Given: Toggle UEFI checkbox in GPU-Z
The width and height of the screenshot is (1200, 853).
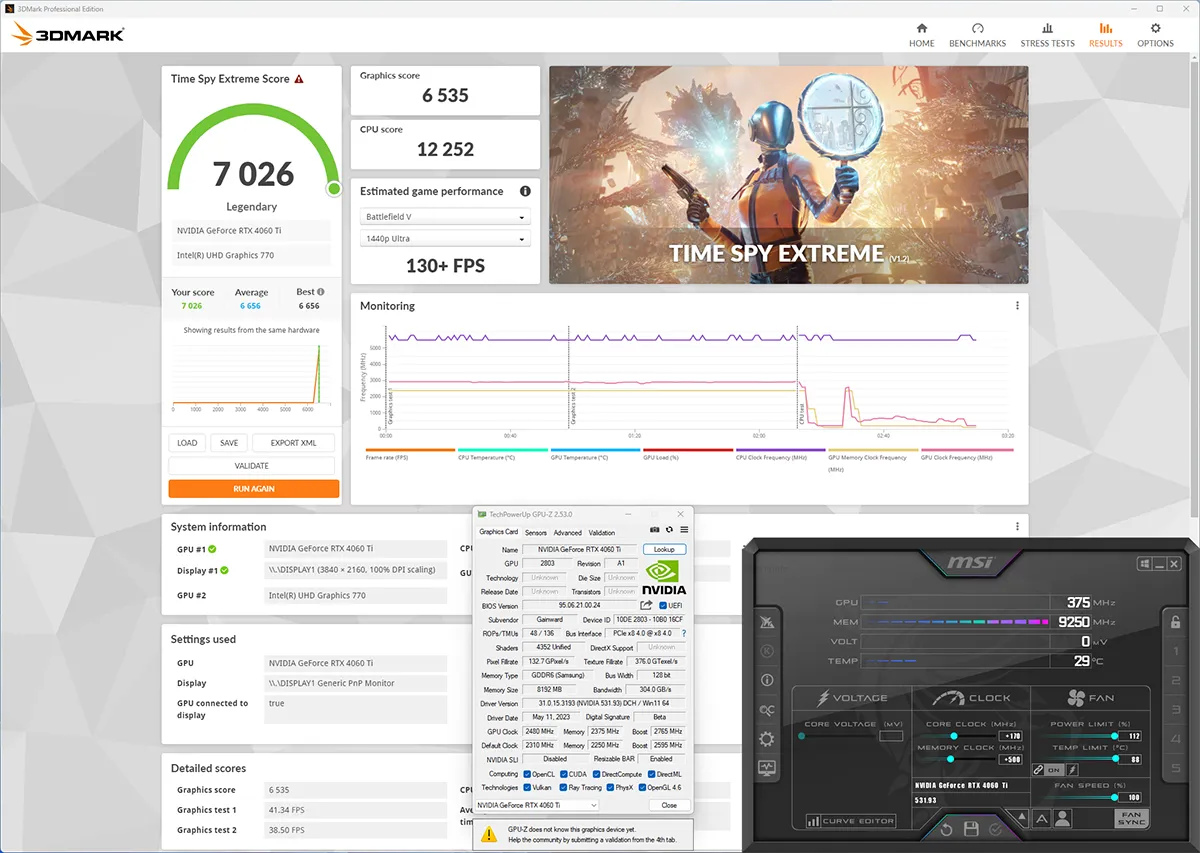Looking at the screenshot, I should click(x=663, y=605).
